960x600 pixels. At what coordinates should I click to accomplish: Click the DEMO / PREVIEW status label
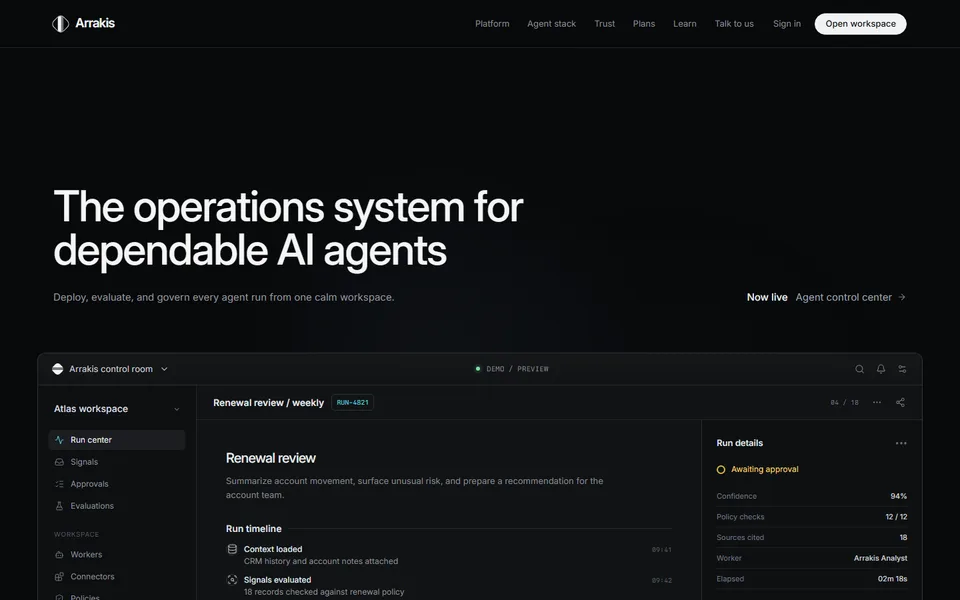pos(512,369)
